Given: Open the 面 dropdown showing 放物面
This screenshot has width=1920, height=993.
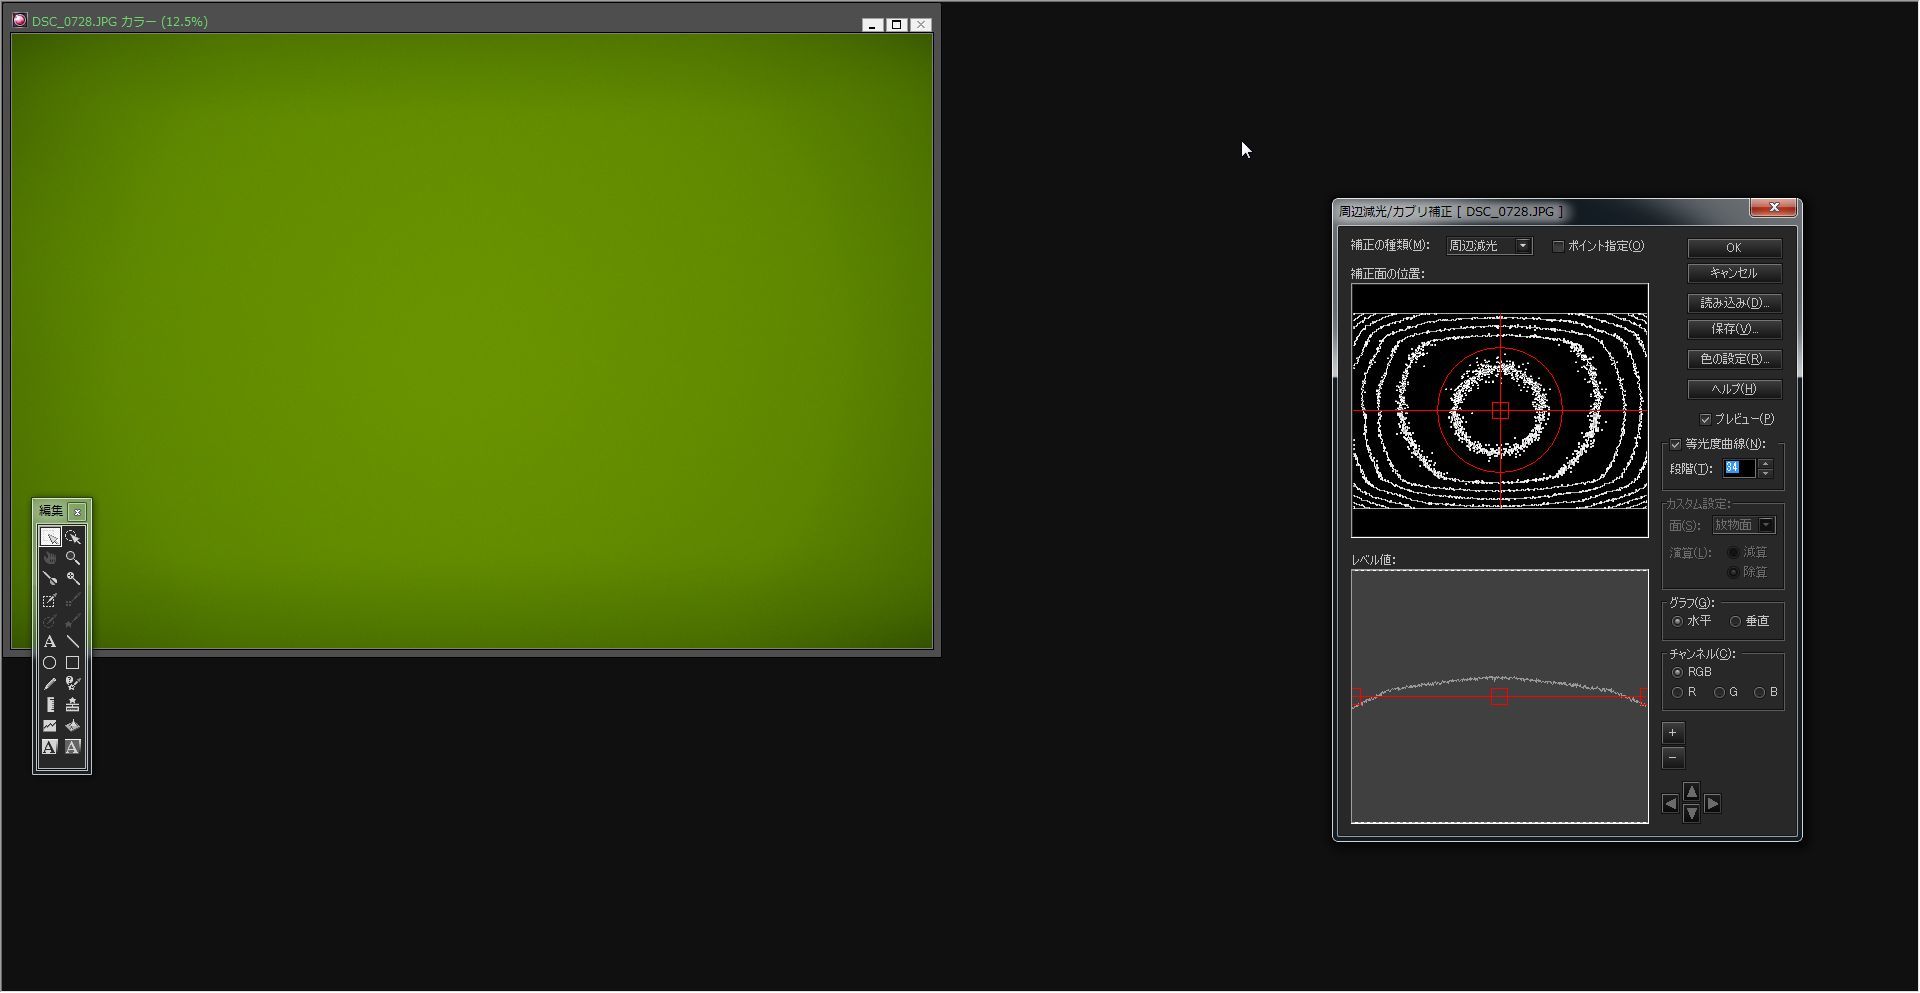Looking at the screenshot, I should [x=1743, y=526].
